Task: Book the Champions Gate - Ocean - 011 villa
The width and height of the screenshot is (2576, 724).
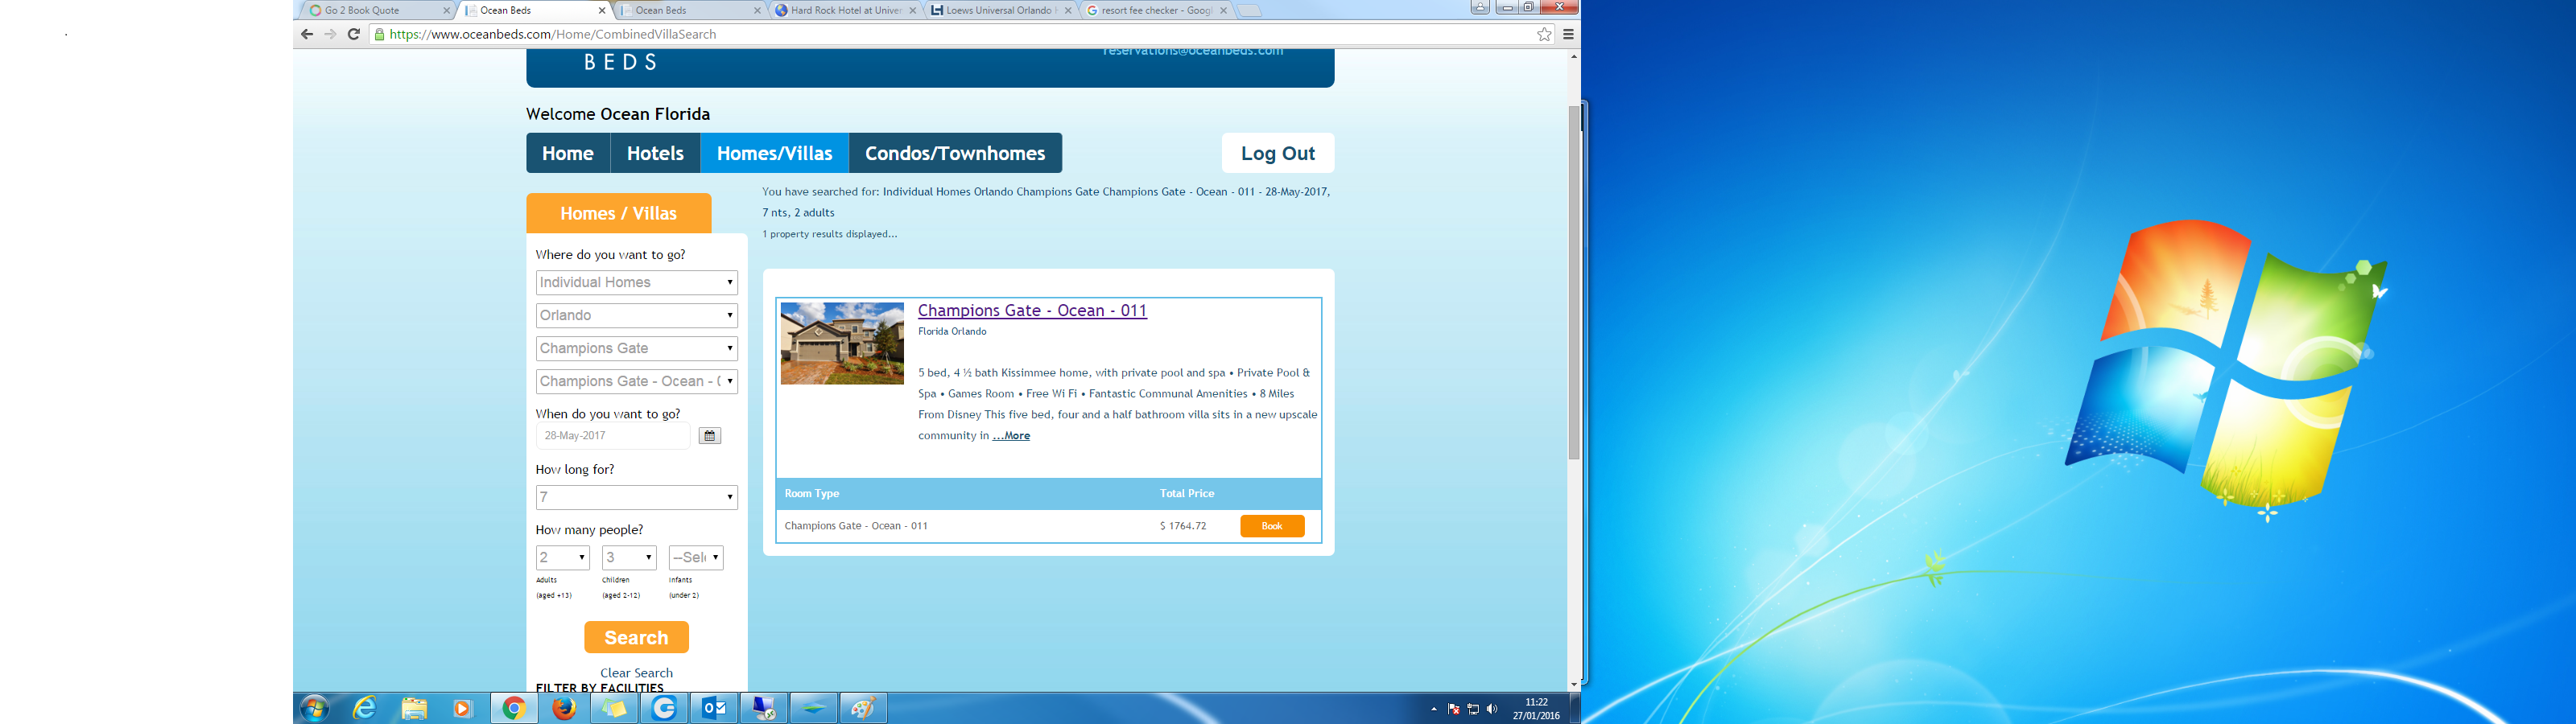Action: pos(1272,526)
